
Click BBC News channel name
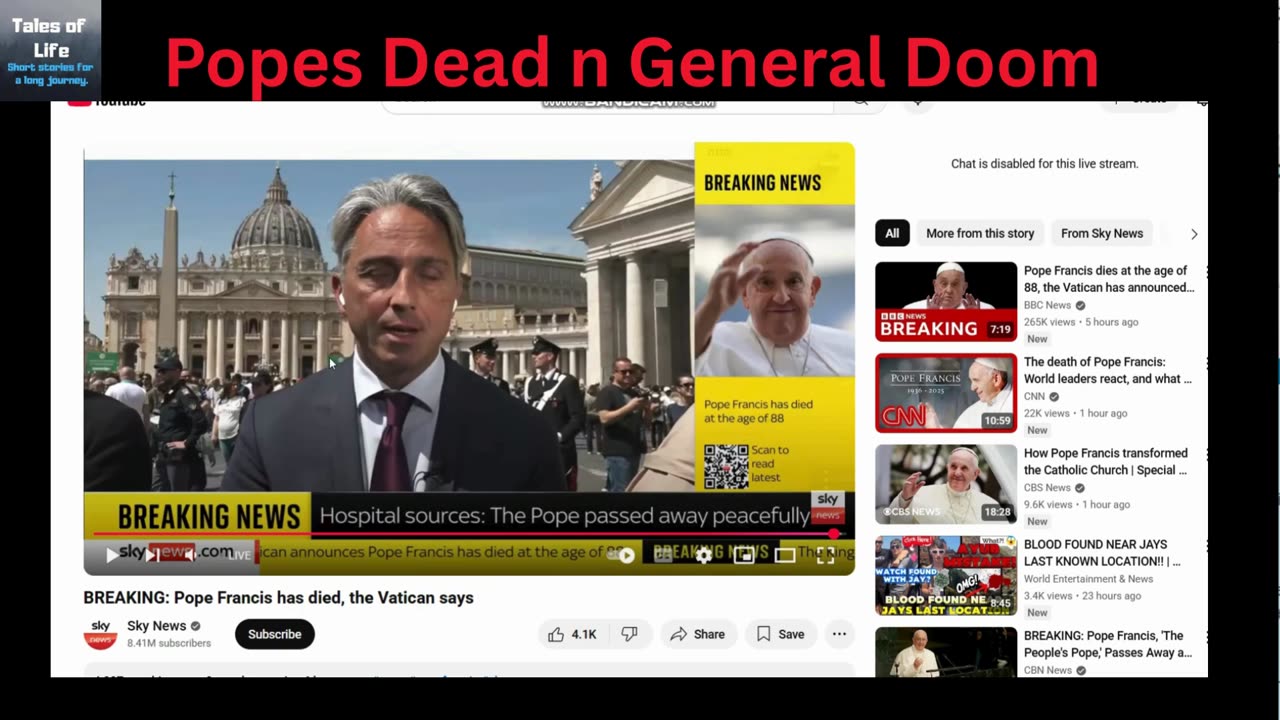click(x=1047, y=305)
